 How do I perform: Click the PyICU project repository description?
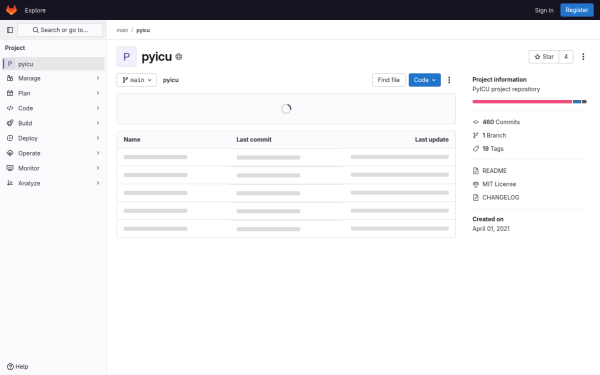(506, 89)
